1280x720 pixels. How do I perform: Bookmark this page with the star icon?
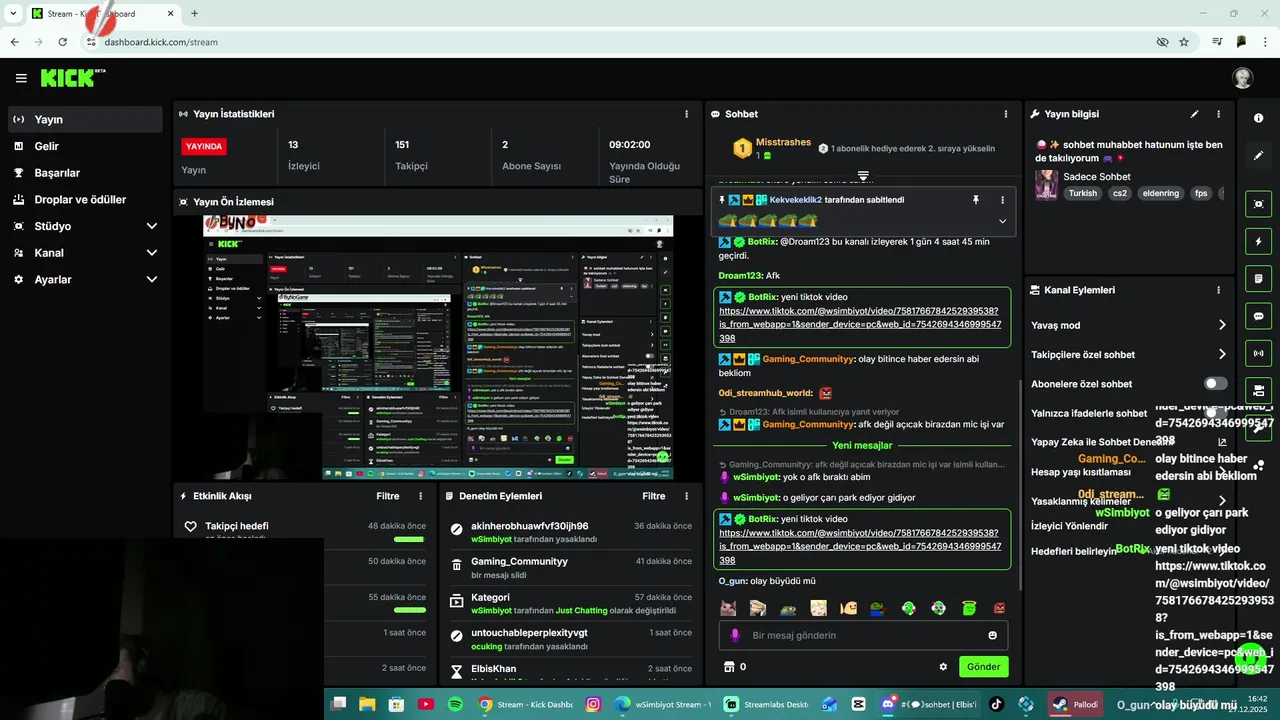tap(1184, 42)
